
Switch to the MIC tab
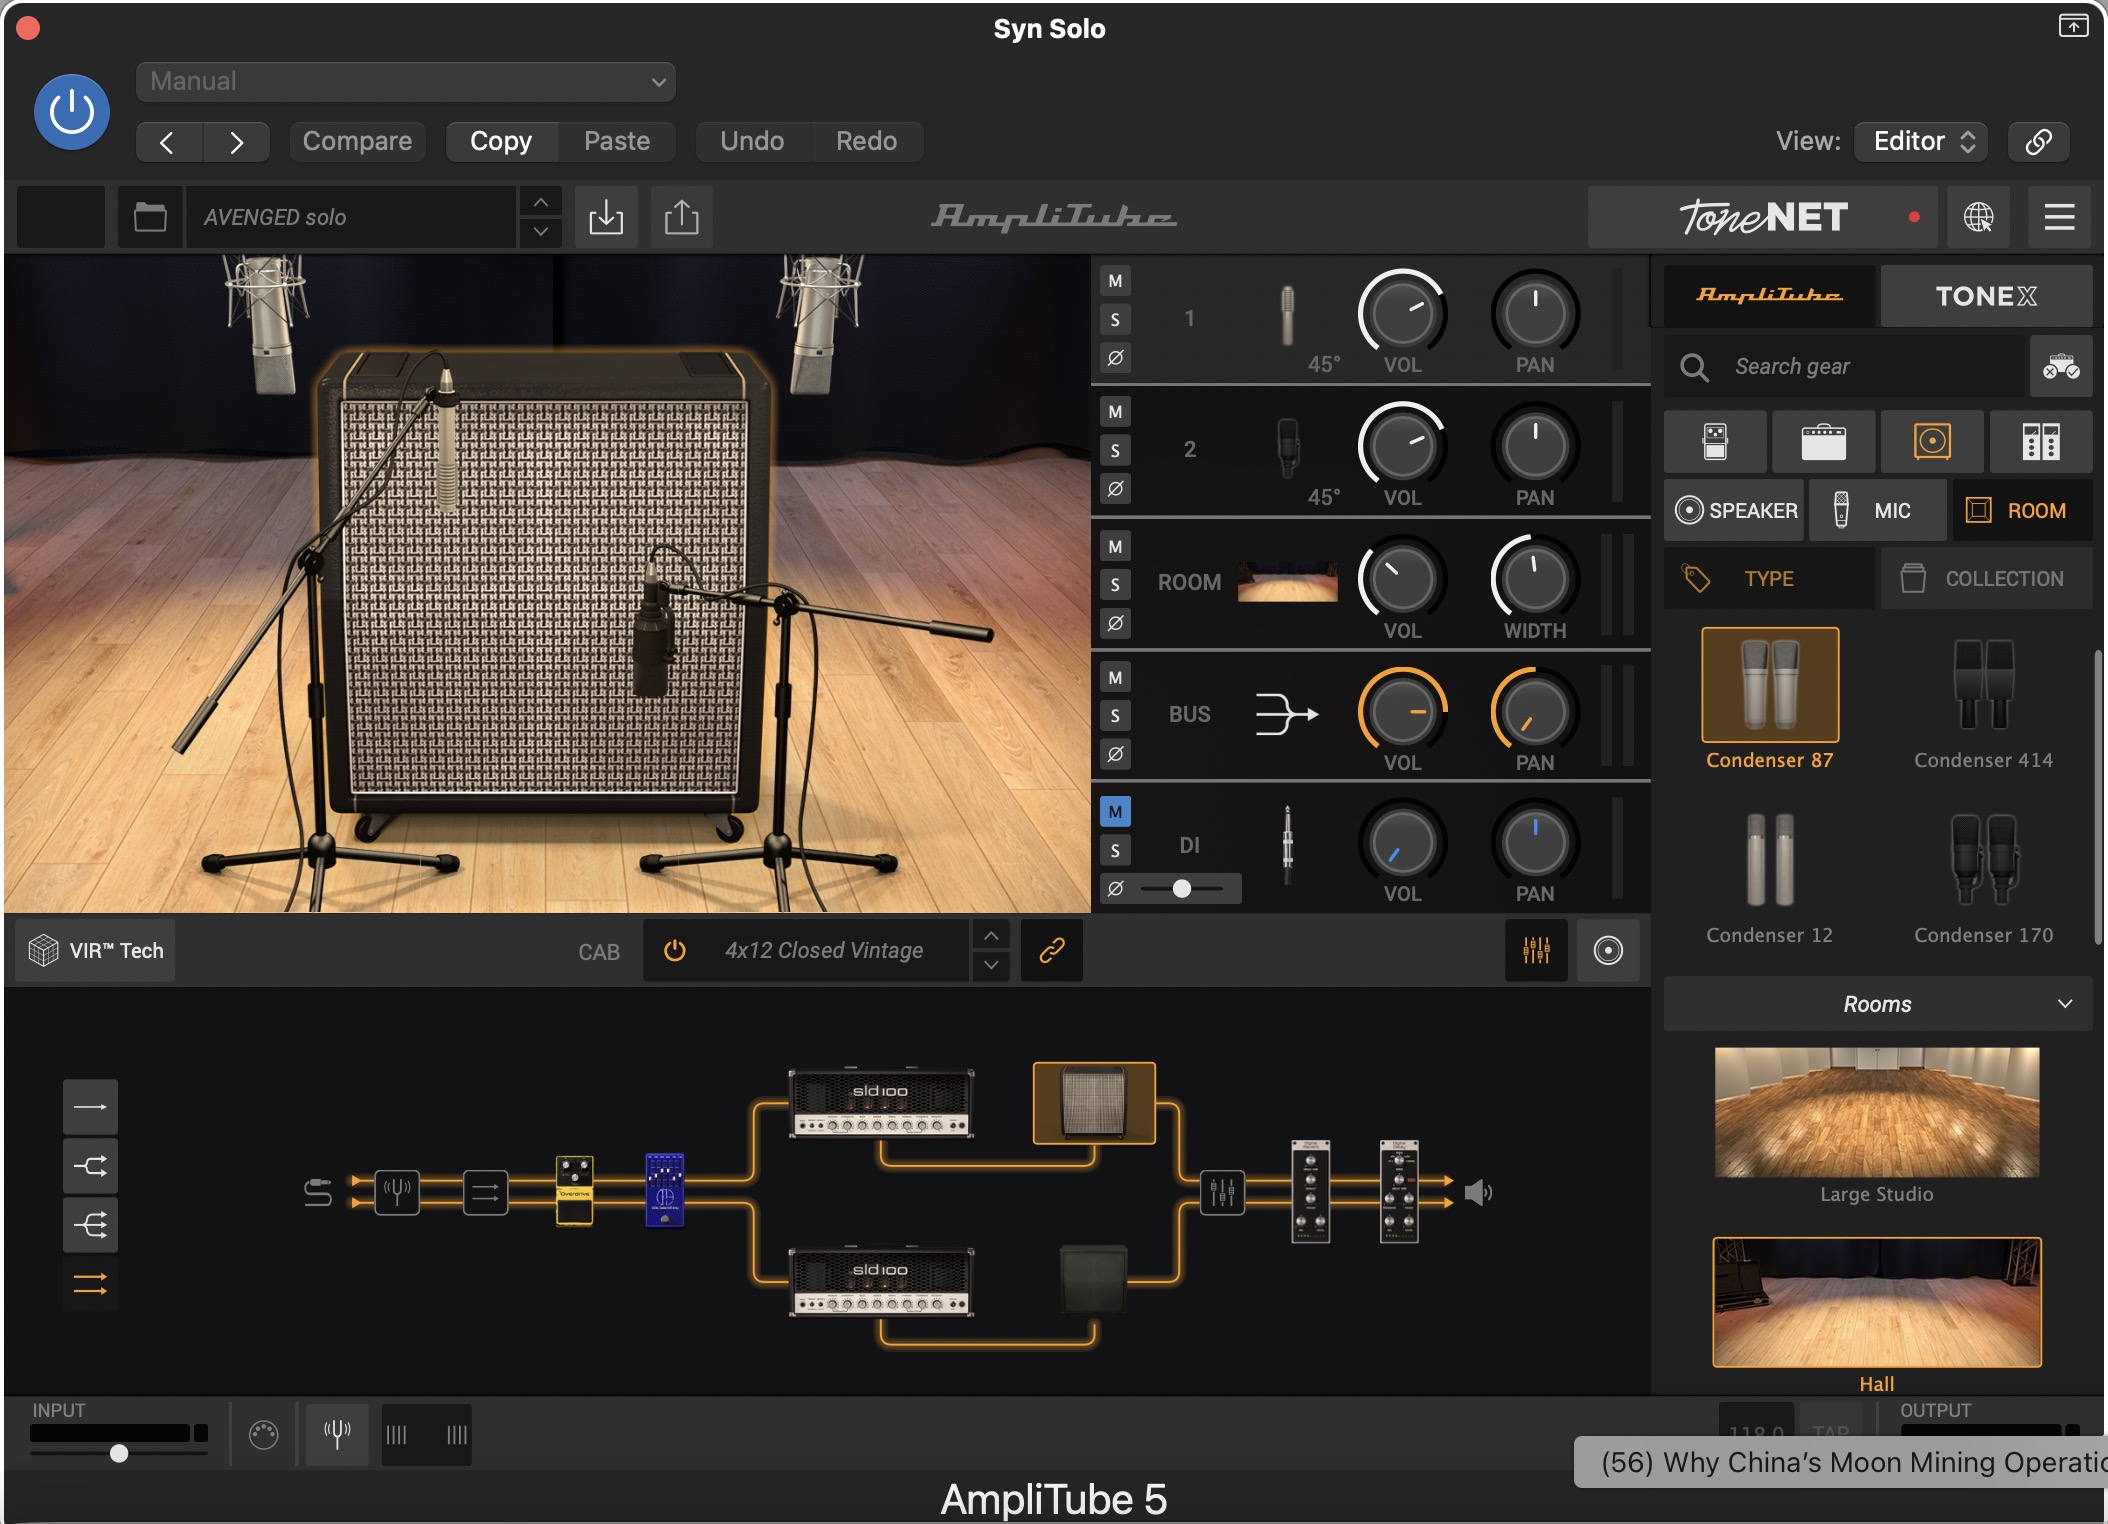coord(1877,511)
